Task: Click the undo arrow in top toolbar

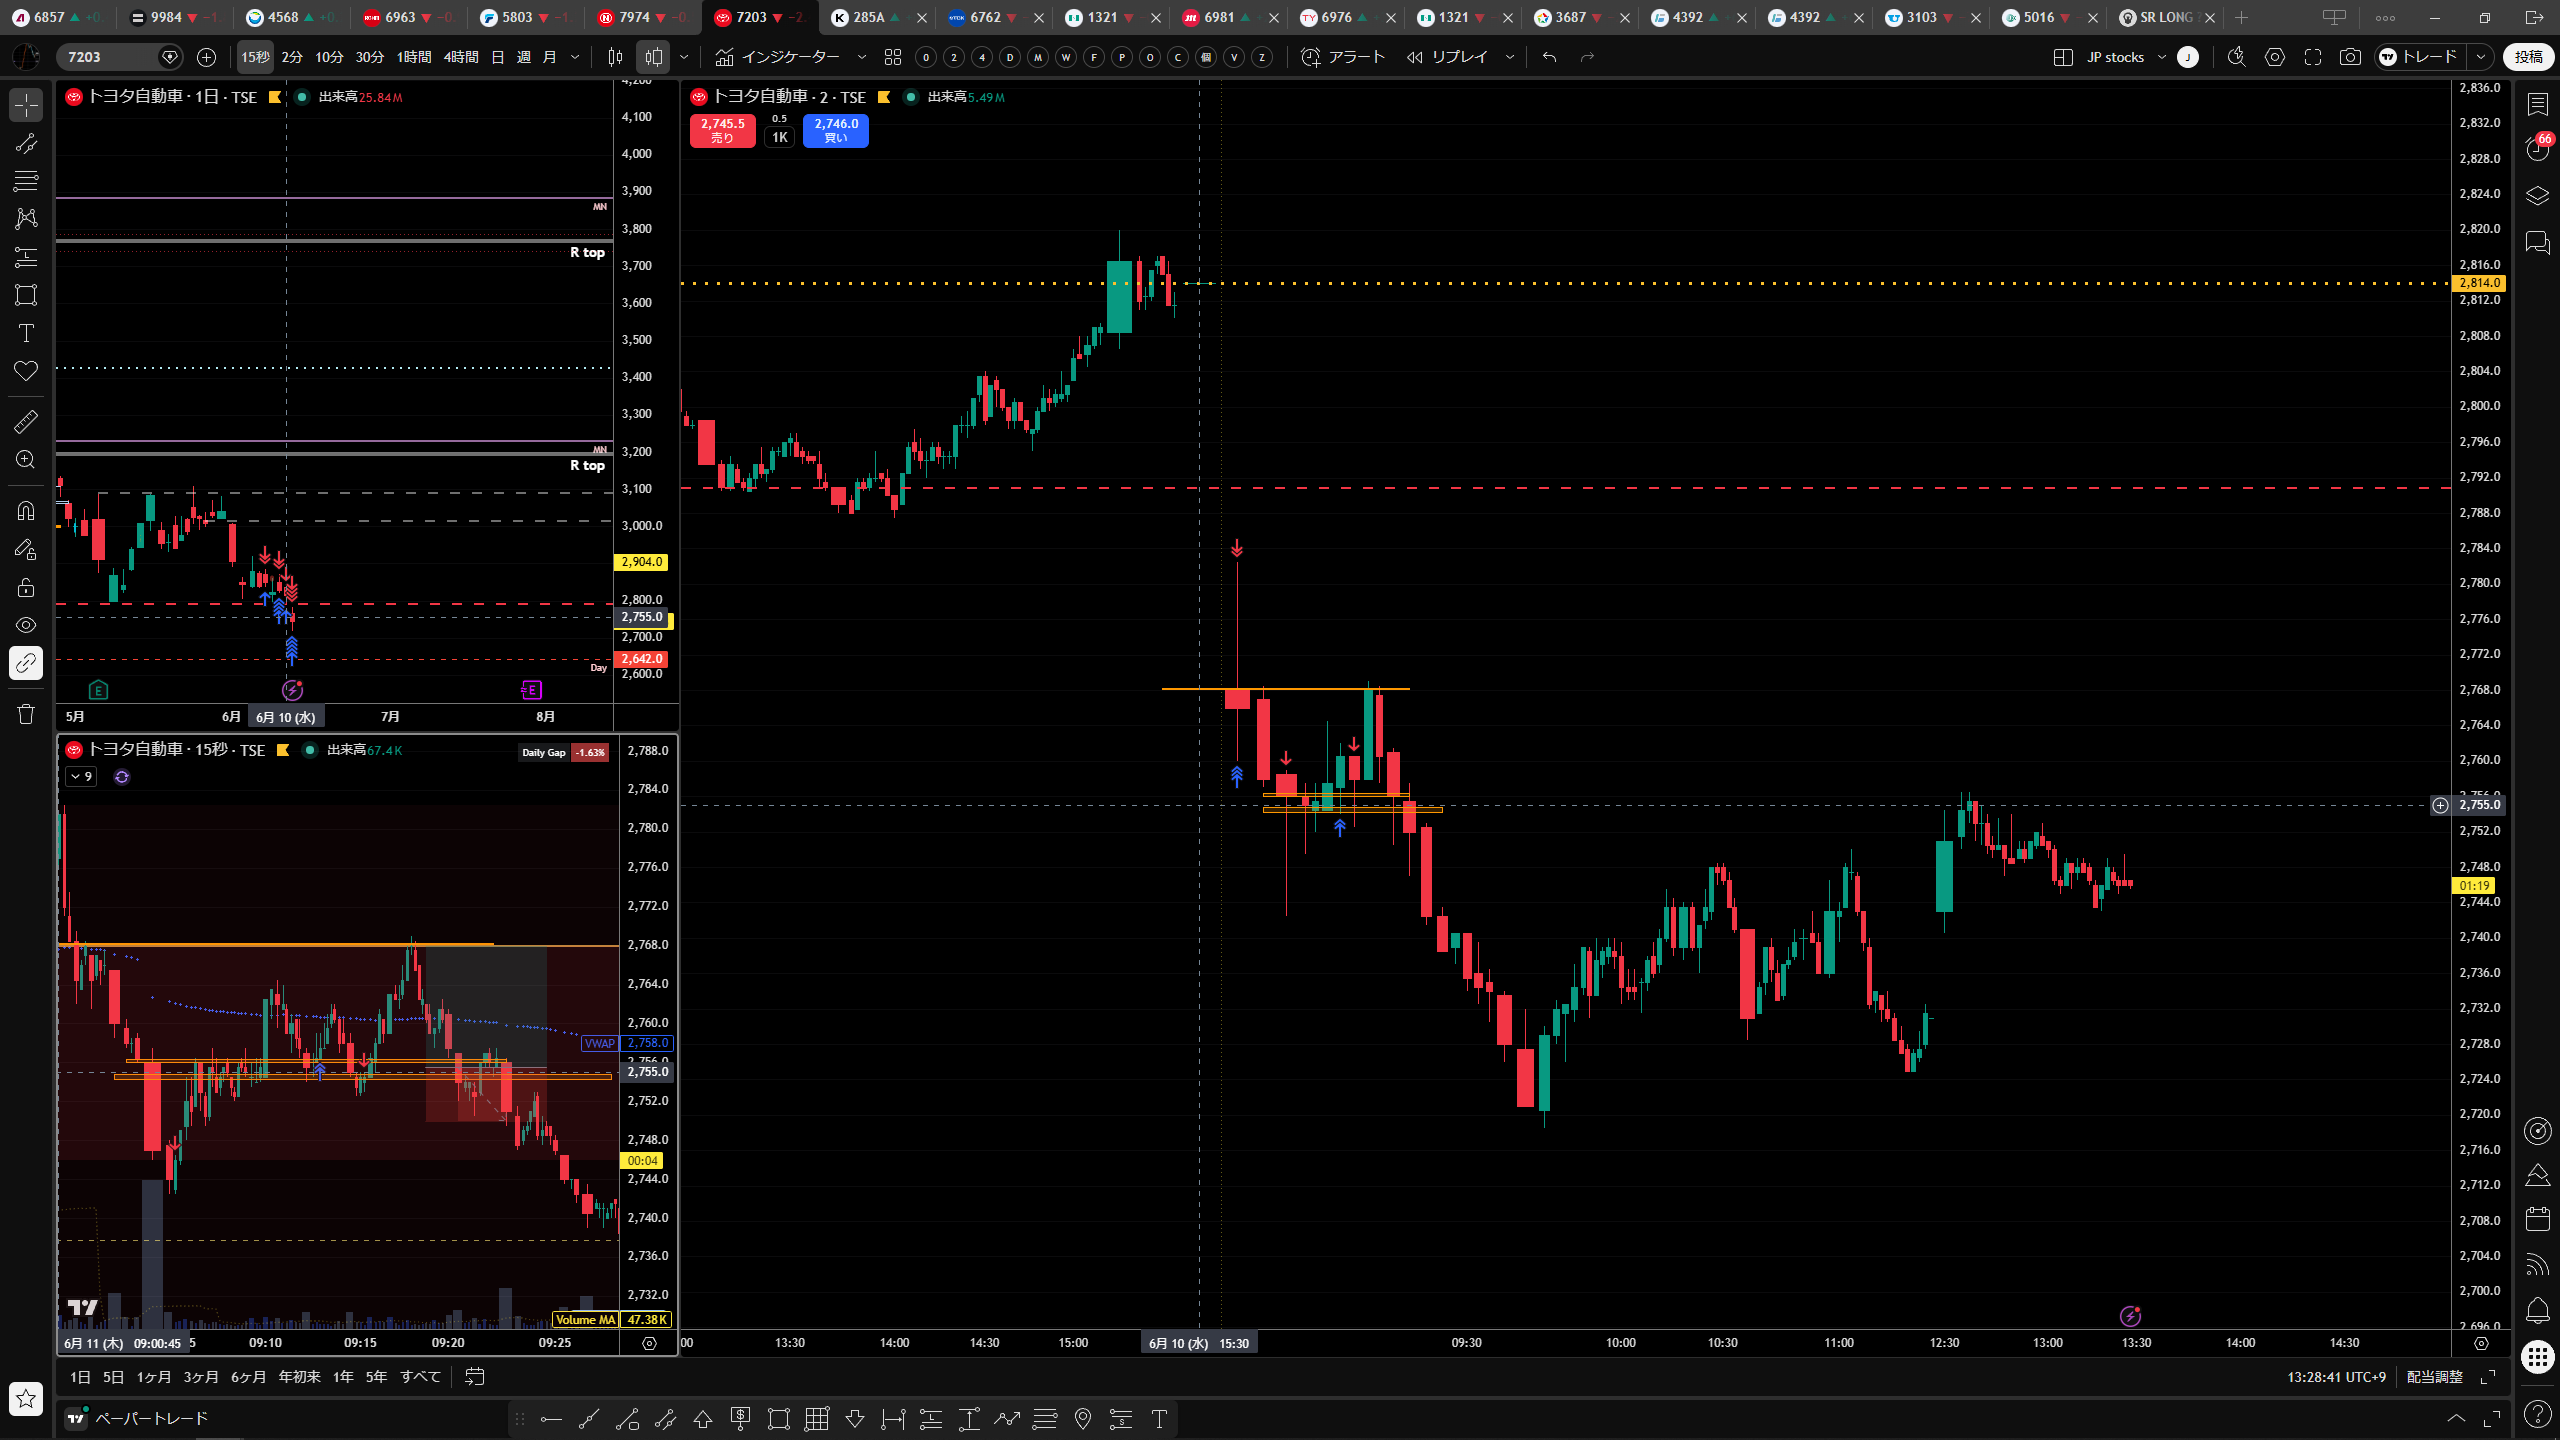Action: click(1549, 57)
